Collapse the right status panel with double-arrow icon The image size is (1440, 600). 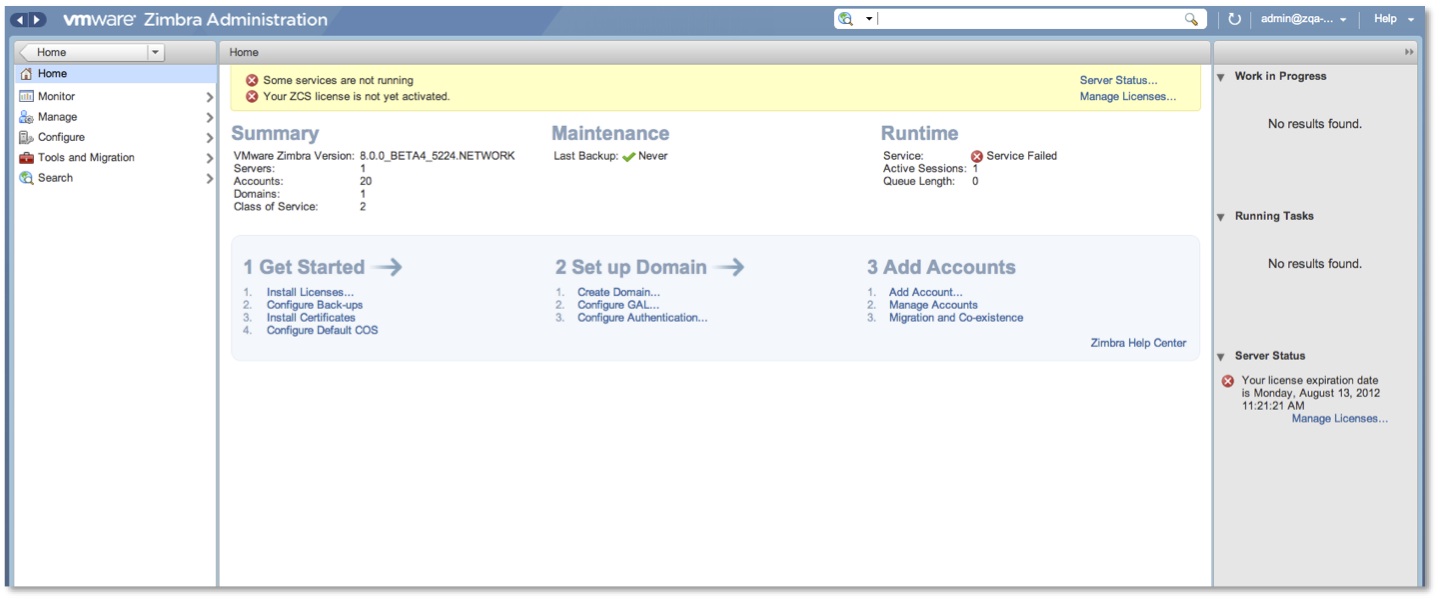(1410, 52)
